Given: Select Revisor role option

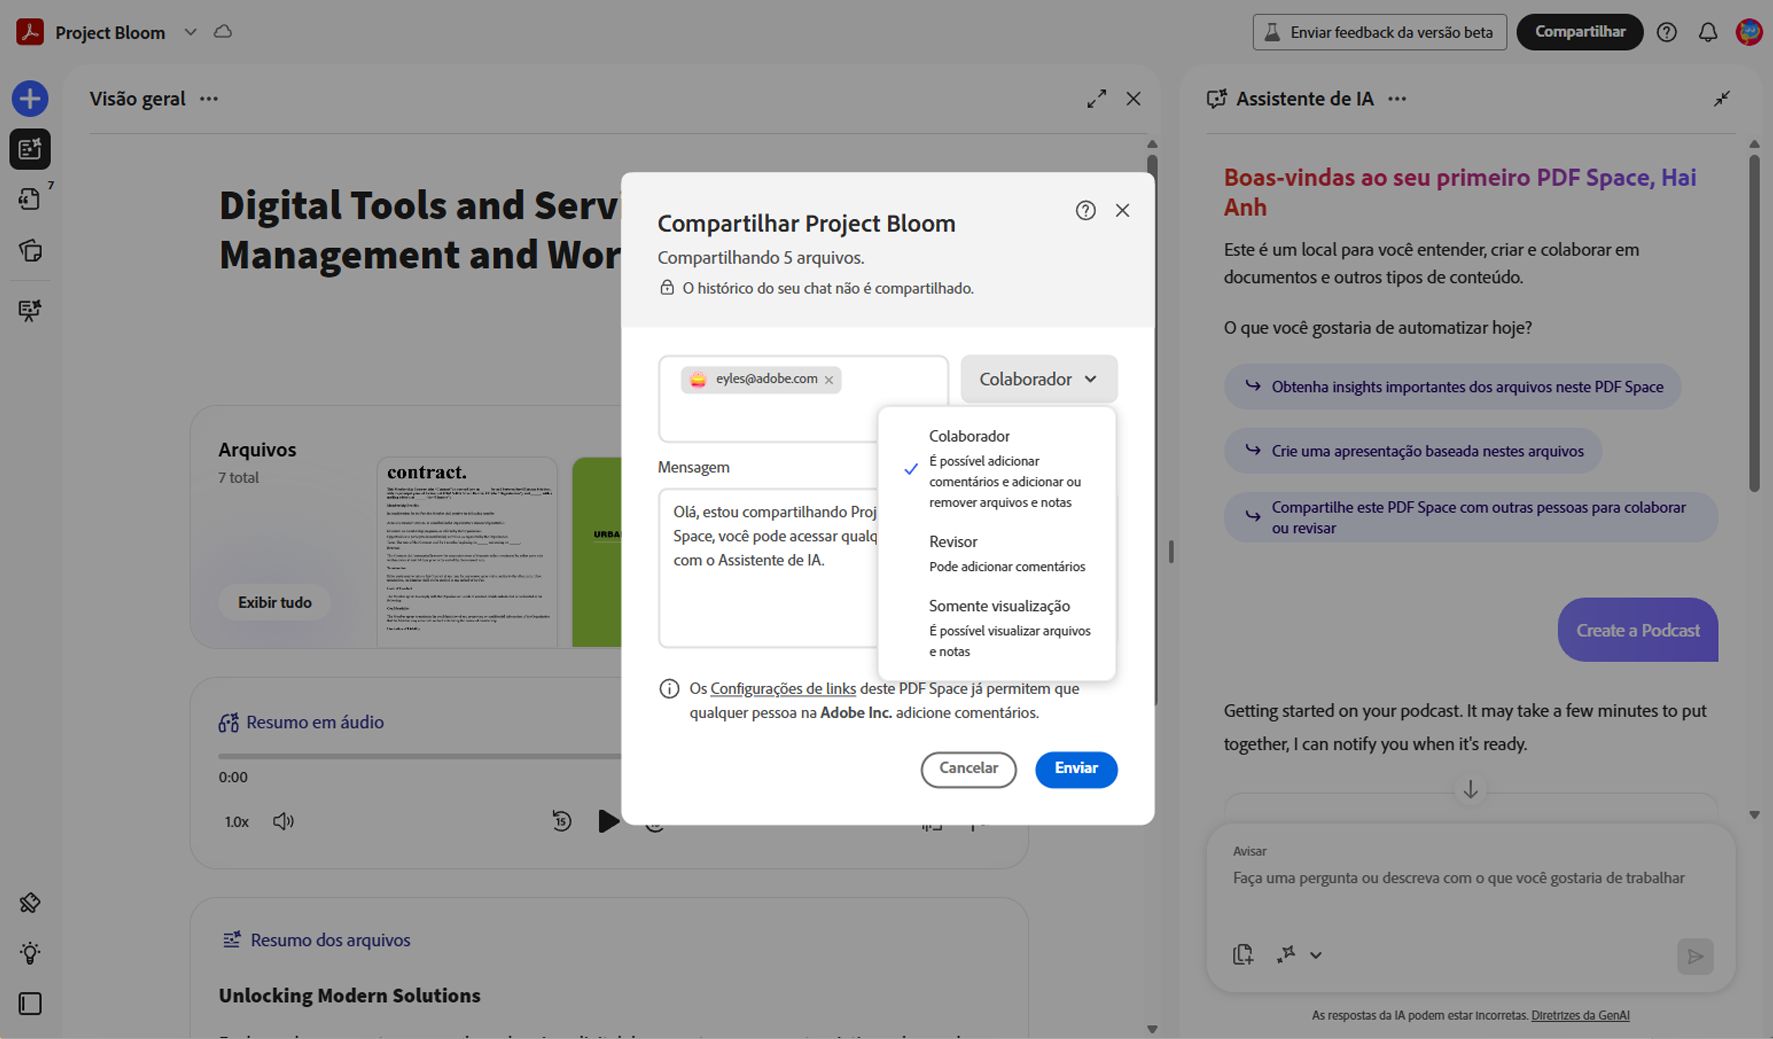Looking at the screenshot, I should [x=996, y=553].
